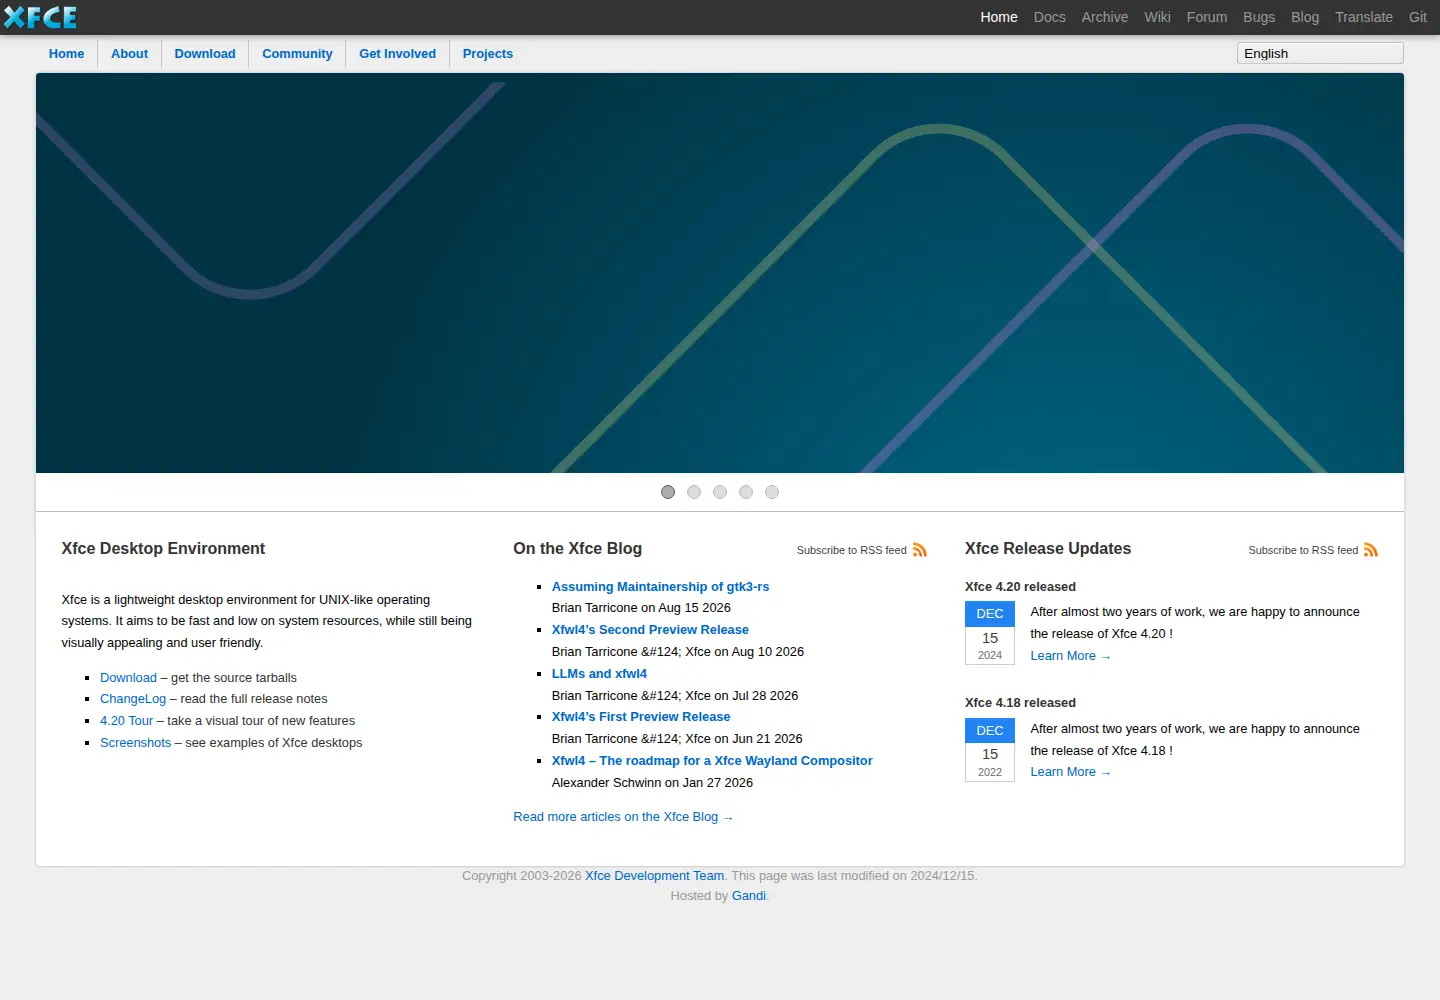Open the Download menu item

coord(205,54)
